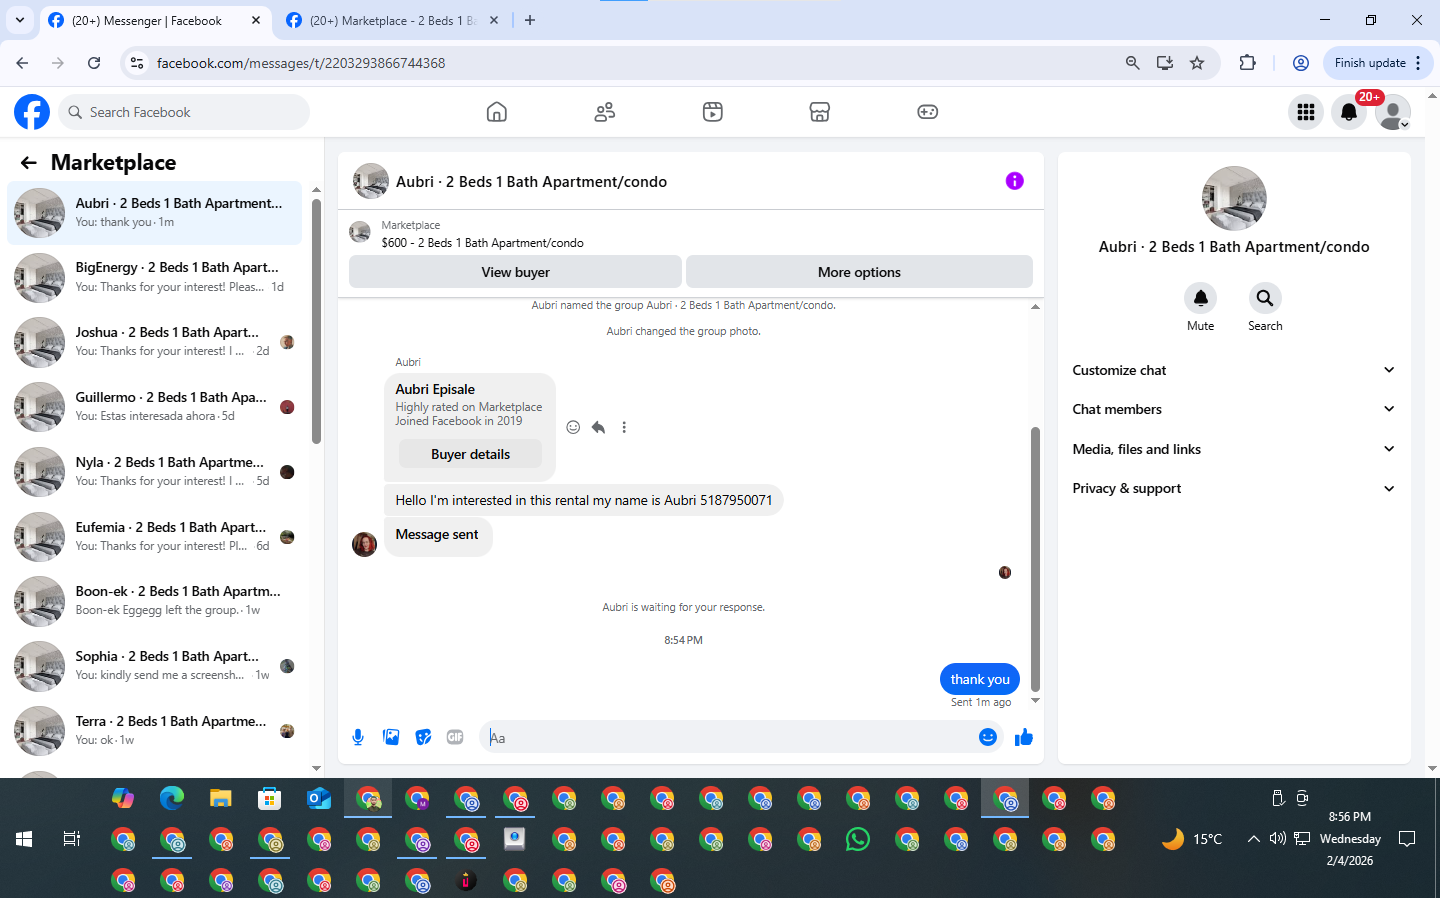Expand Customize chat section
Image resolution: width=1440 pixels, height=898 pixels.
(x=1233, y=370)
